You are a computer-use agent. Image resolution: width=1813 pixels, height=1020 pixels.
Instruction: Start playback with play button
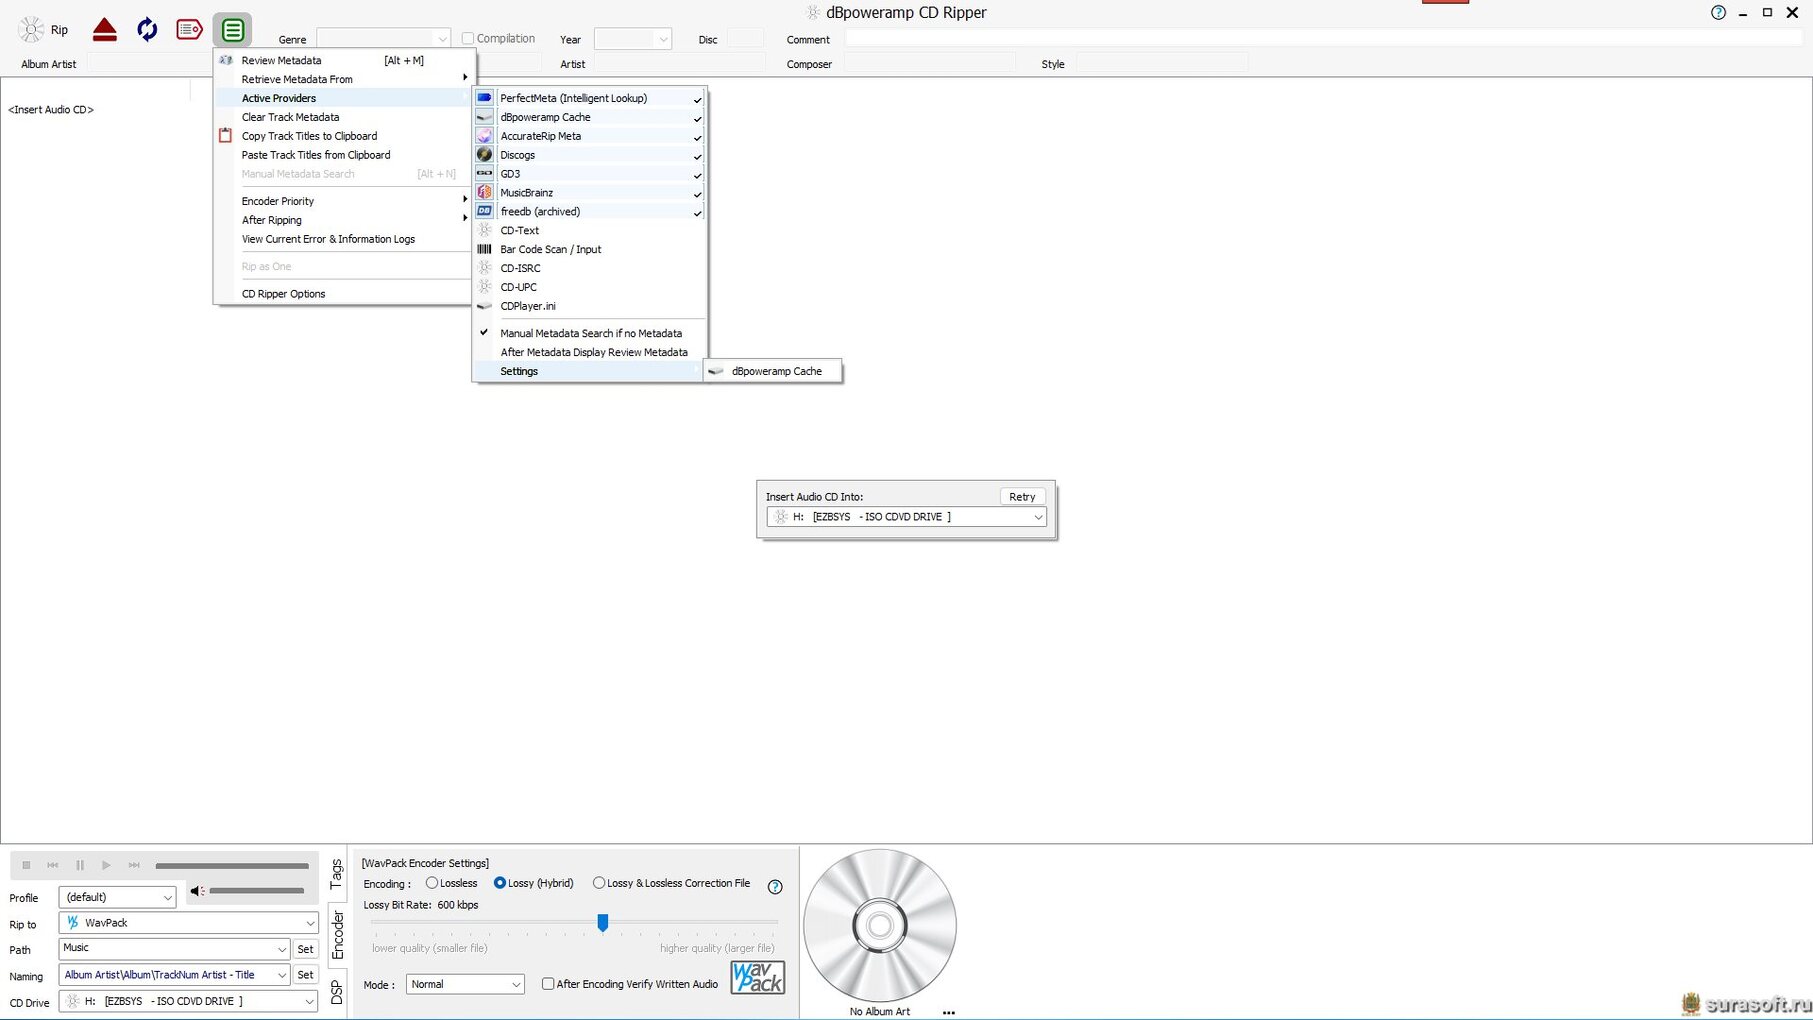[107, 866]
